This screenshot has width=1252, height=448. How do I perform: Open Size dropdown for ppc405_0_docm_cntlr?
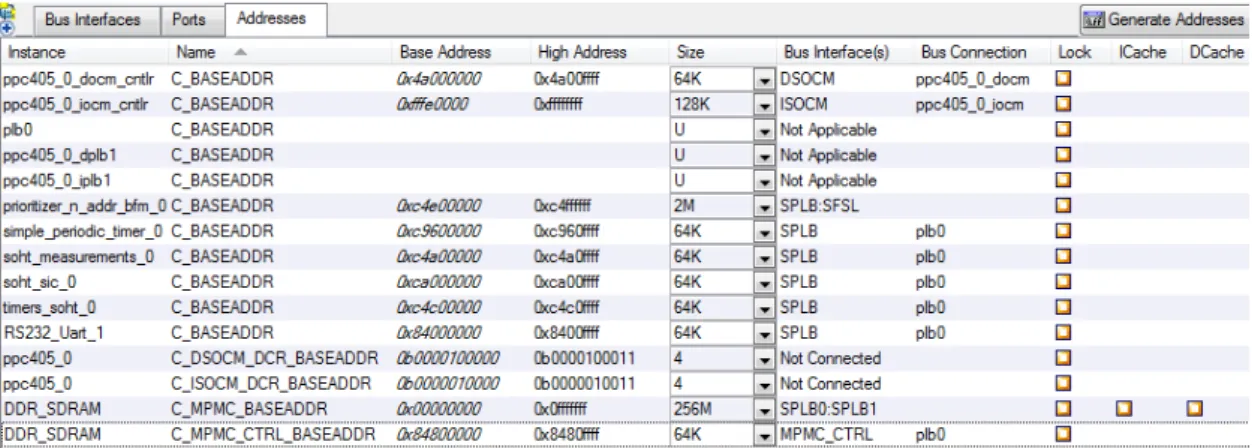pyautogui.click(x=765, y=79)
